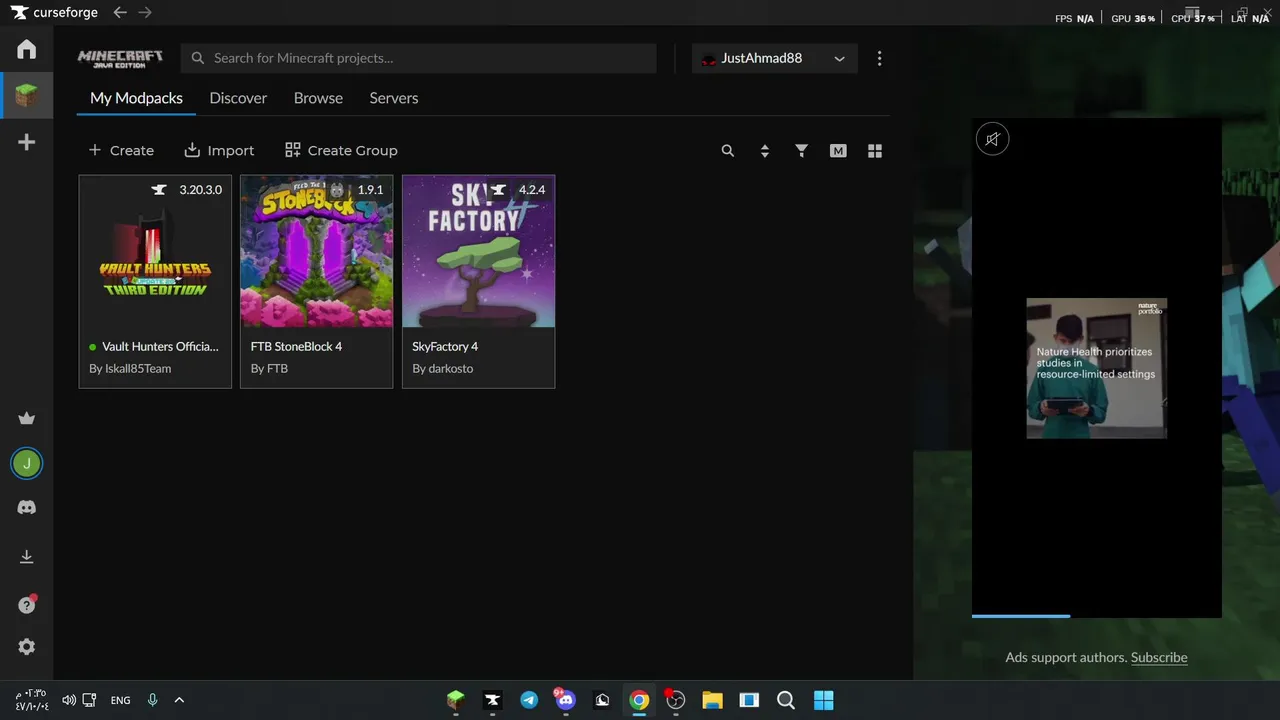Open taskbar search magnifier
The height and width of the screenshot is (720, 1280).
click(786, 700)
